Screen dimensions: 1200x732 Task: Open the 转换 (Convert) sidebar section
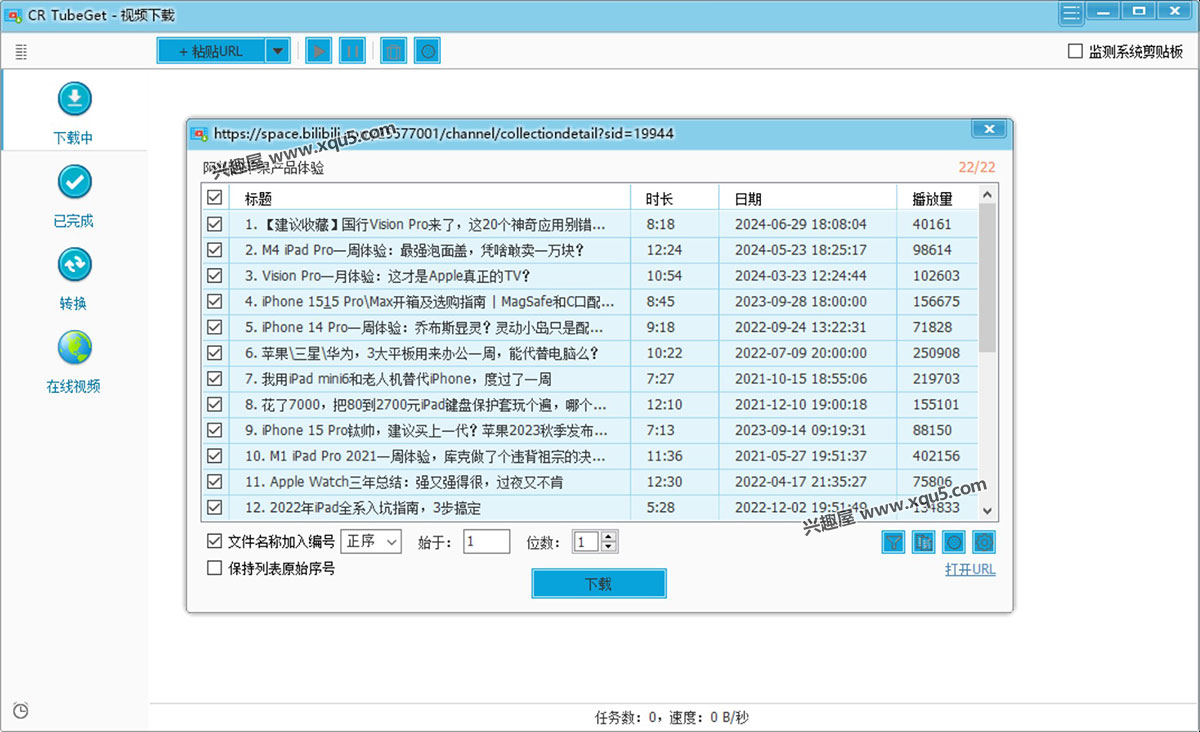[74, 279]
